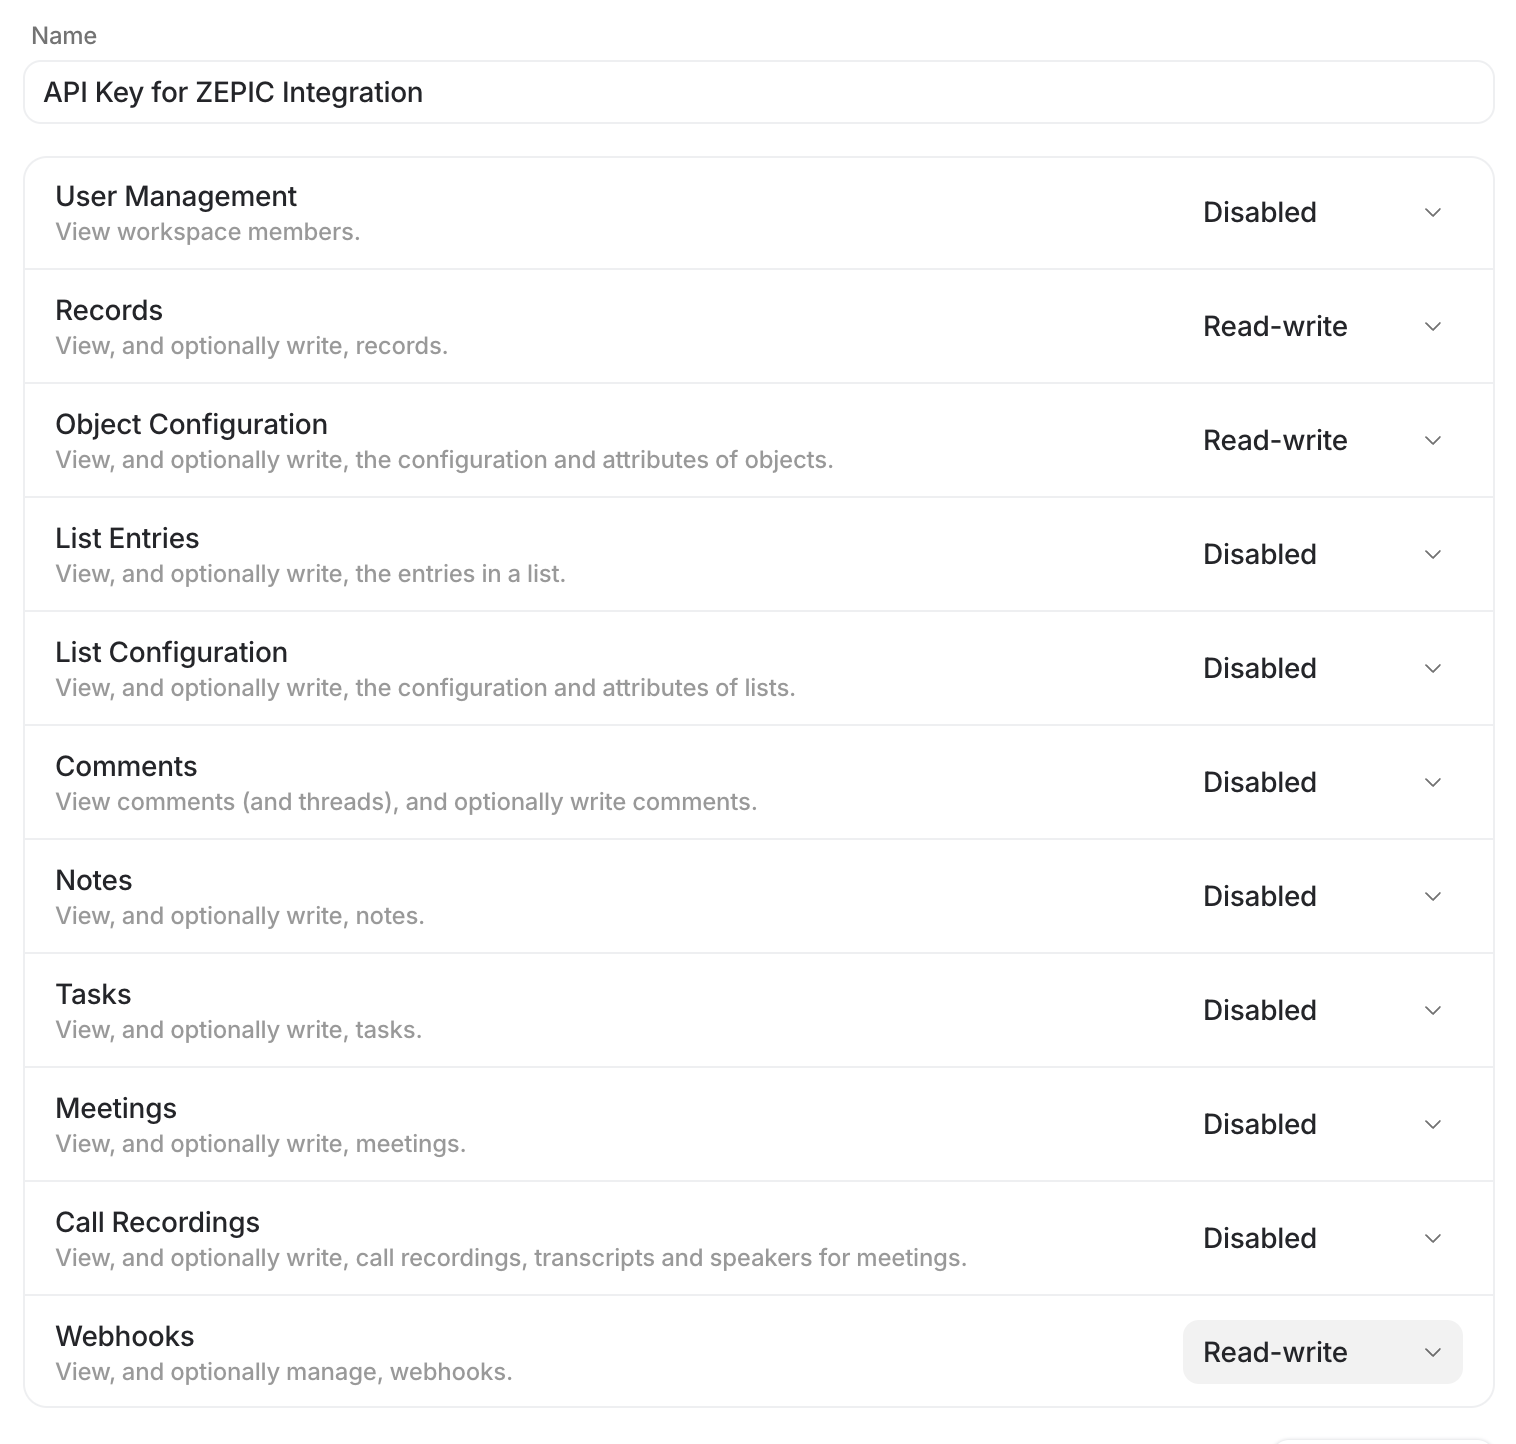
Task: Click the chevron icon in Meetings row
Action: 1432,1124
